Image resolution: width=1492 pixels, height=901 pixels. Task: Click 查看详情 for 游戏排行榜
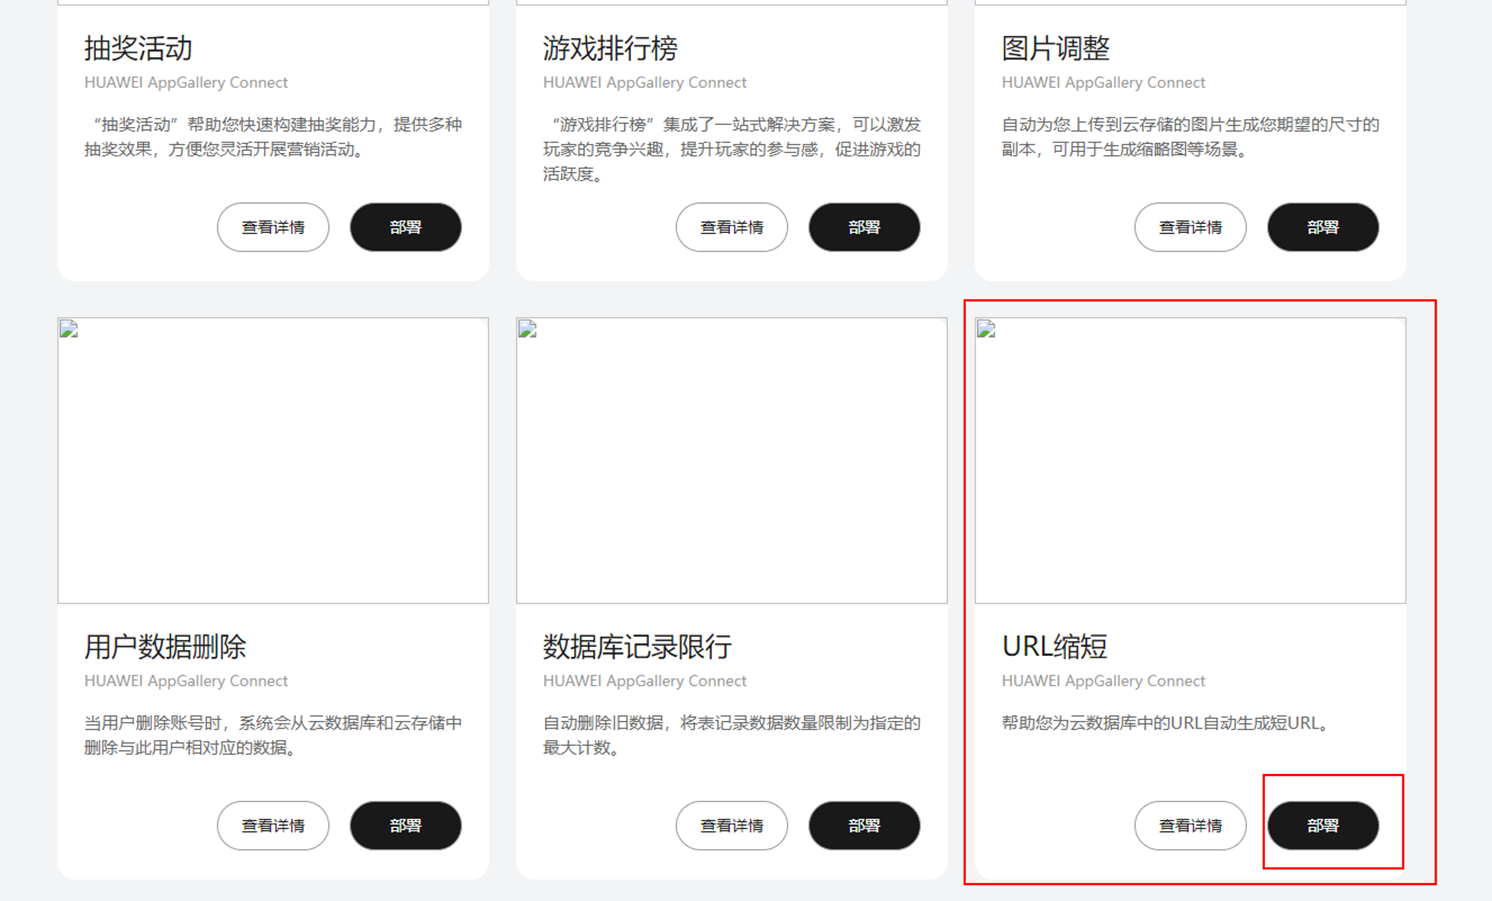732,227
